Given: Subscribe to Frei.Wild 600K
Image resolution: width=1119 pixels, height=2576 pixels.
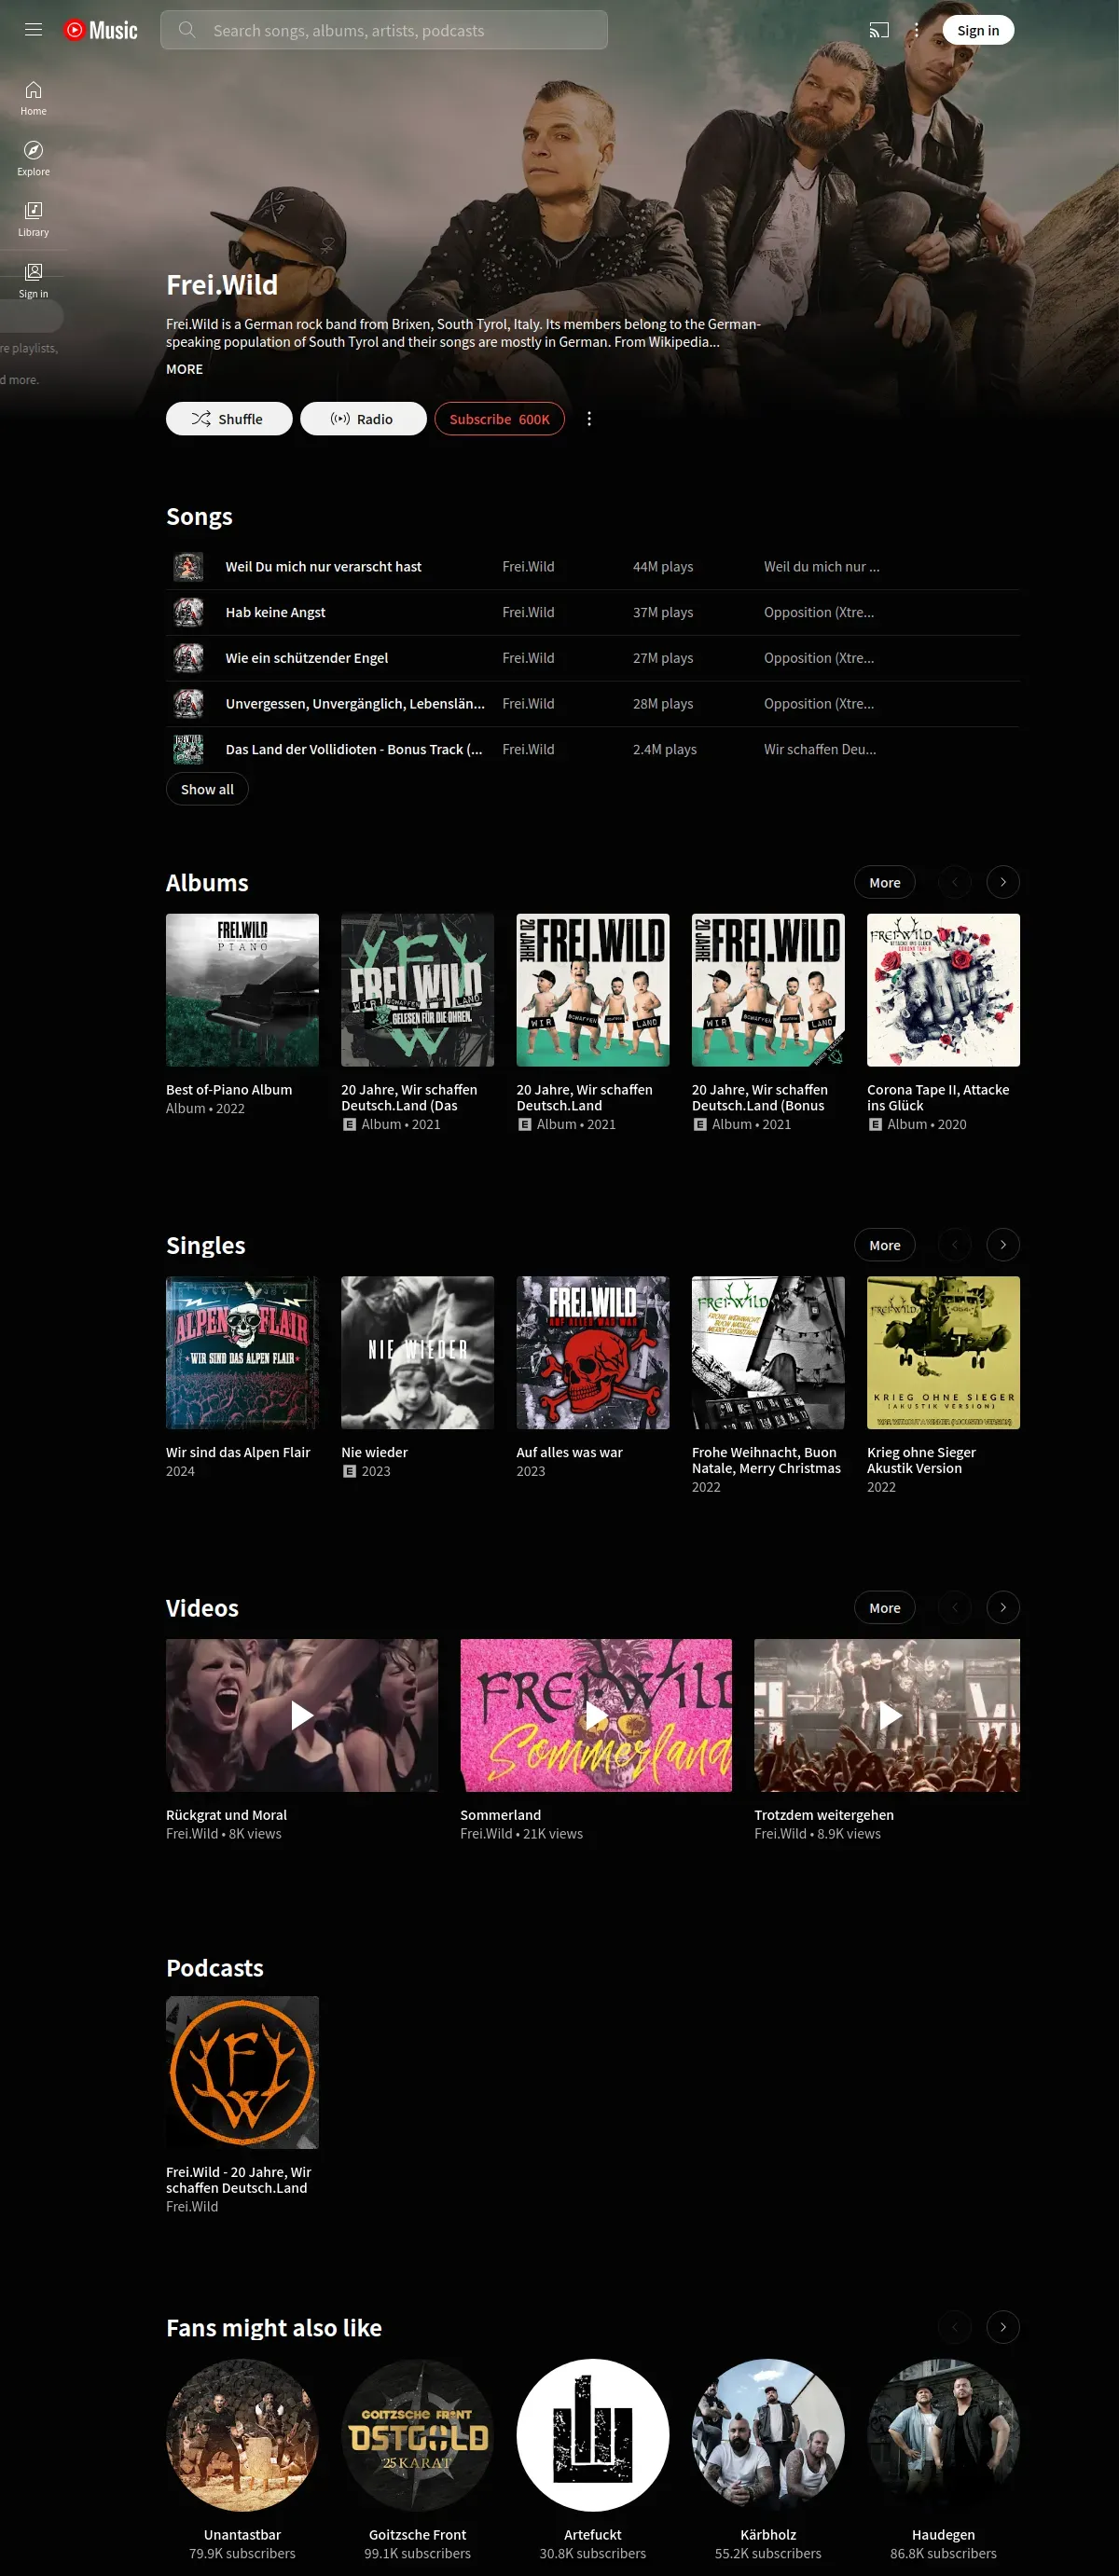Looking at the screenshot, I should (x=499, y=419).
